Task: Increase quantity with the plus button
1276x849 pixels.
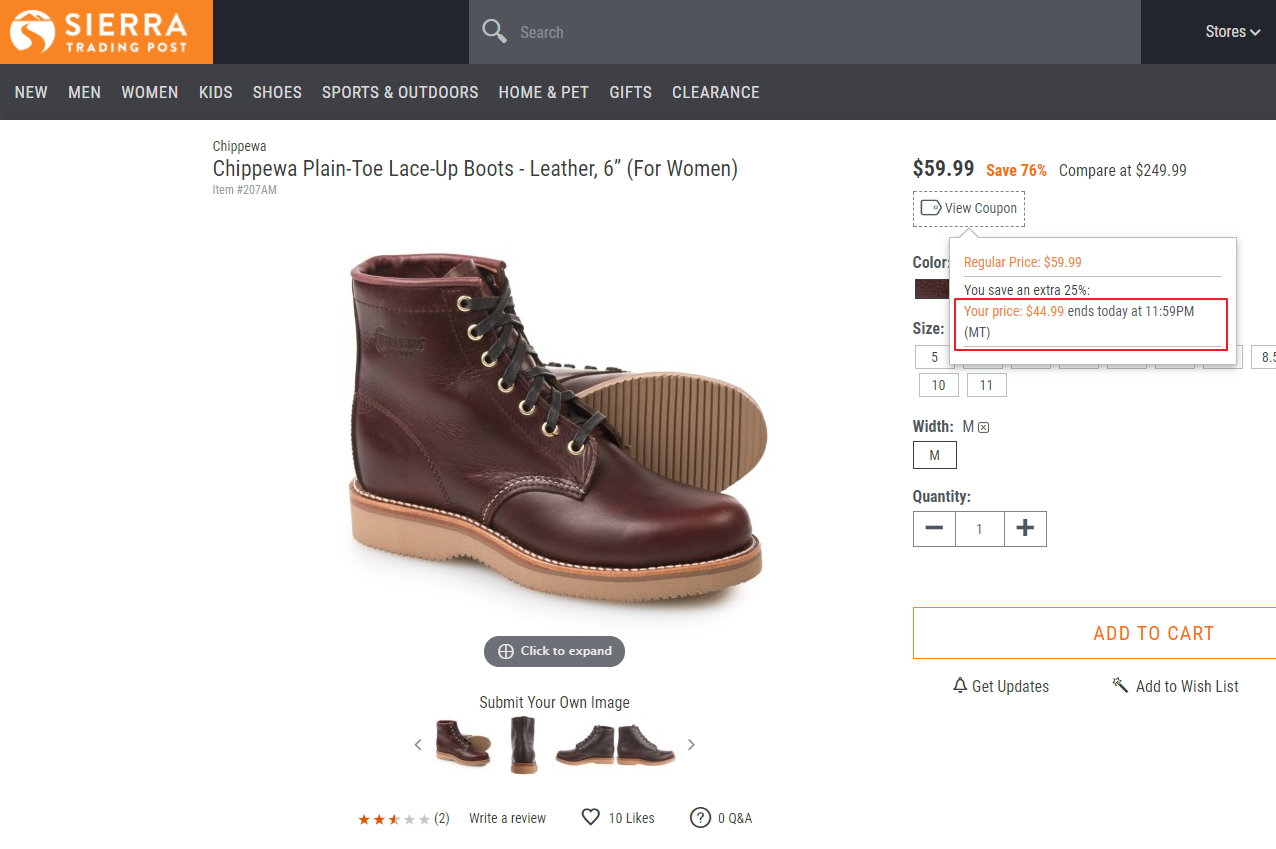Action: [1025, 529]
